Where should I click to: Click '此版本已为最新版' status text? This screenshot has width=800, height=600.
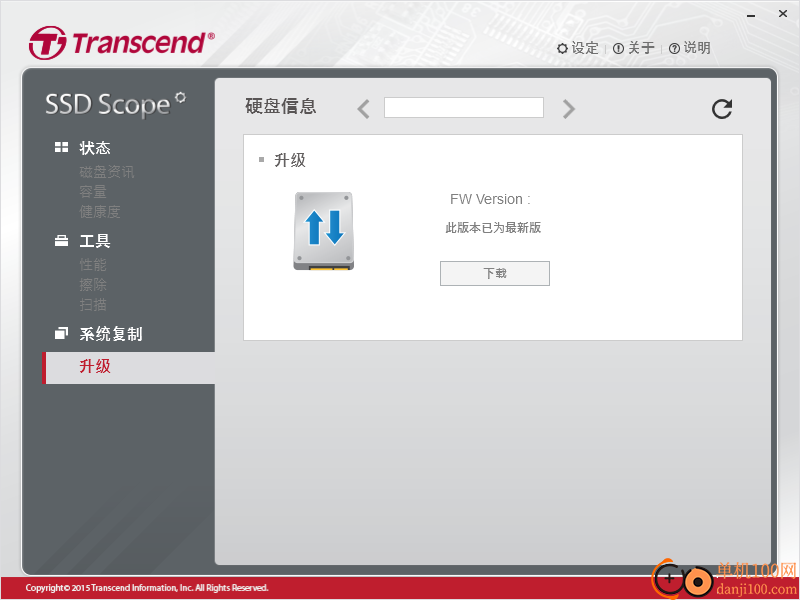point(493,228)
